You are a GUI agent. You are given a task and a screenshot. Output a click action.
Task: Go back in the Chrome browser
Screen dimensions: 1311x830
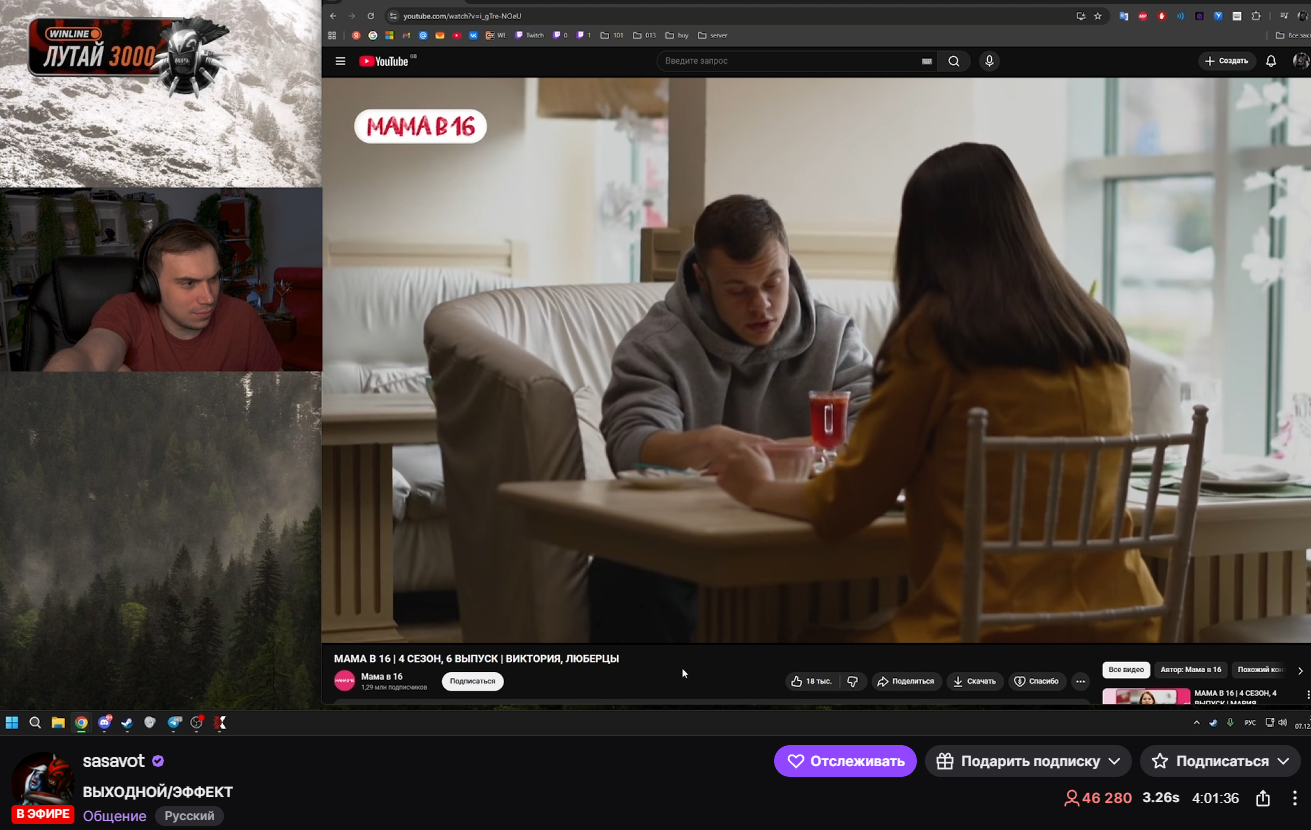333,16
